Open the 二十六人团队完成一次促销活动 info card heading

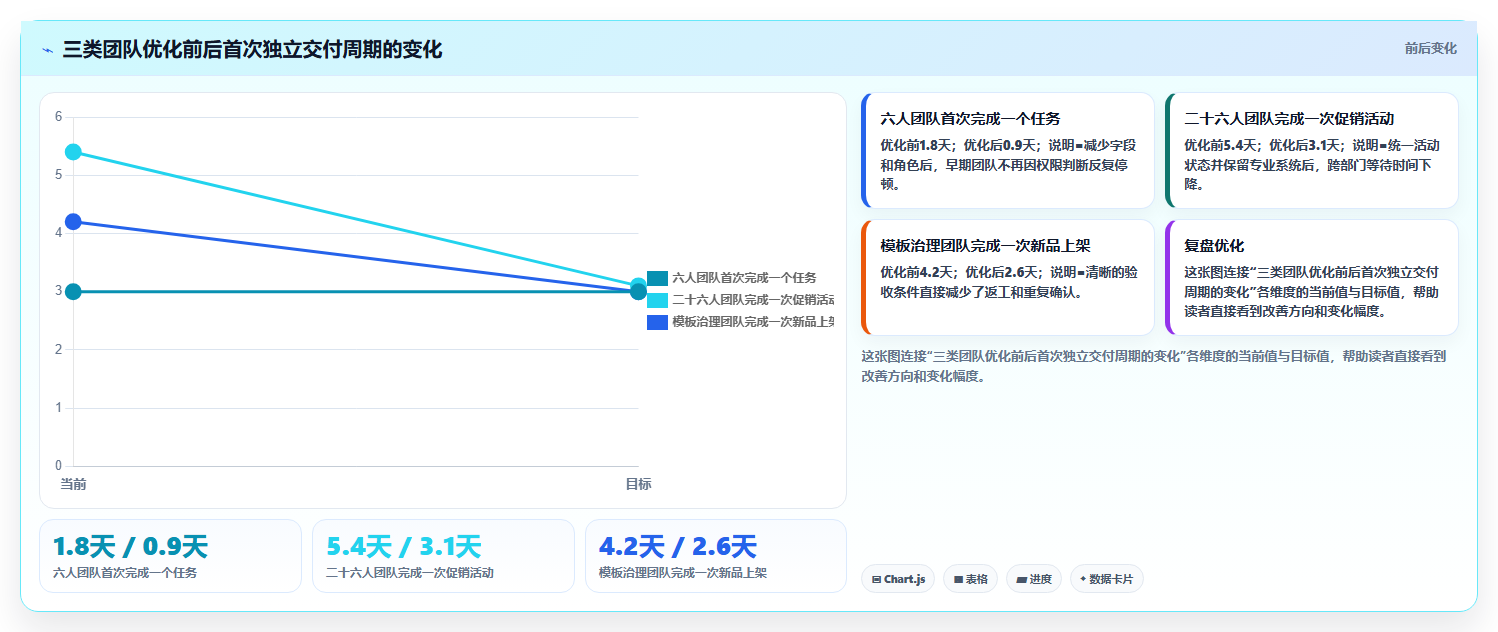click(x=1289, y=118)
